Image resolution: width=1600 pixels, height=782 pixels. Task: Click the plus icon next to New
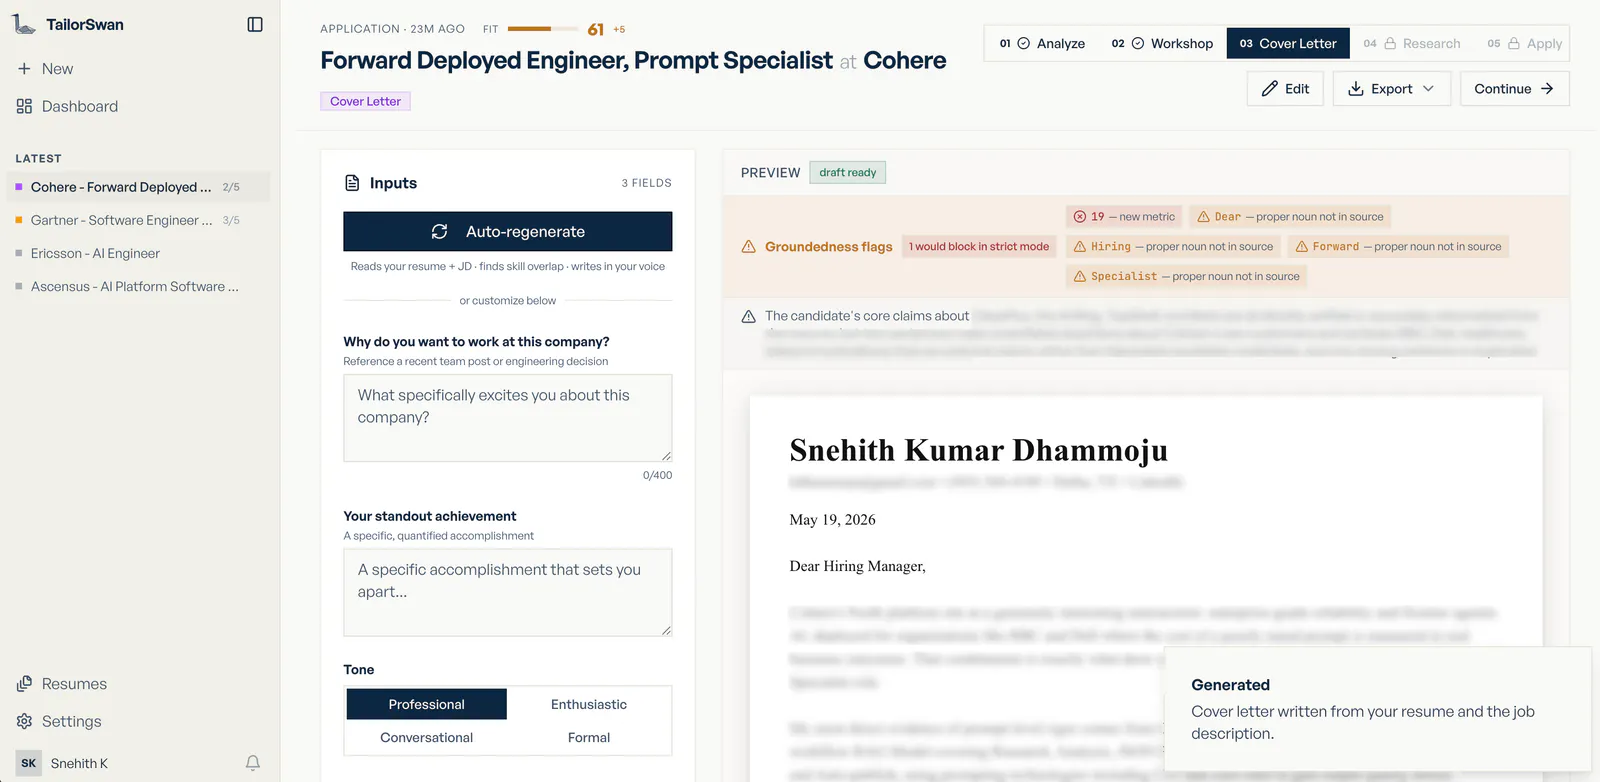pyautogui.click(x=24, y=69)
